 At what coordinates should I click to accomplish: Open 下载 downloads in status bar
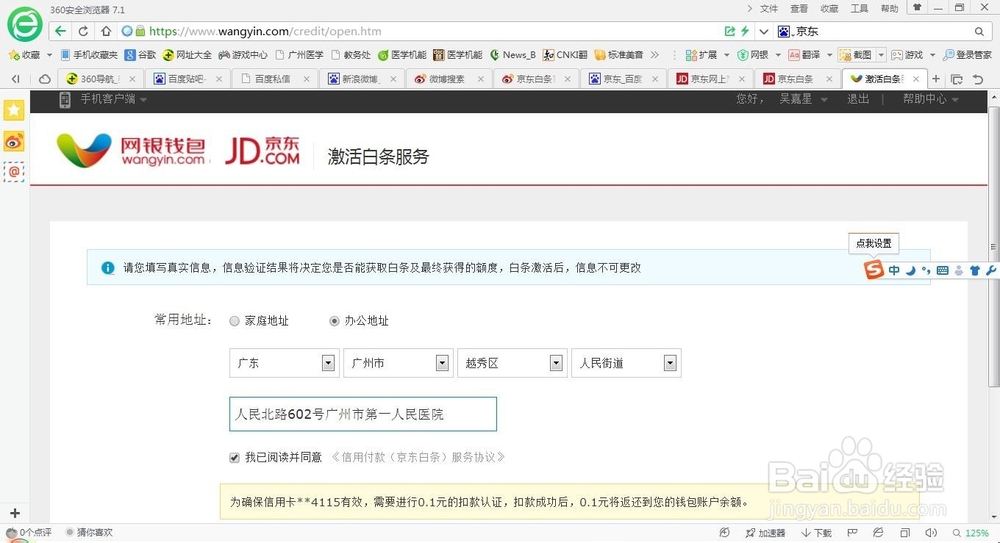click(x=816, y=533)
